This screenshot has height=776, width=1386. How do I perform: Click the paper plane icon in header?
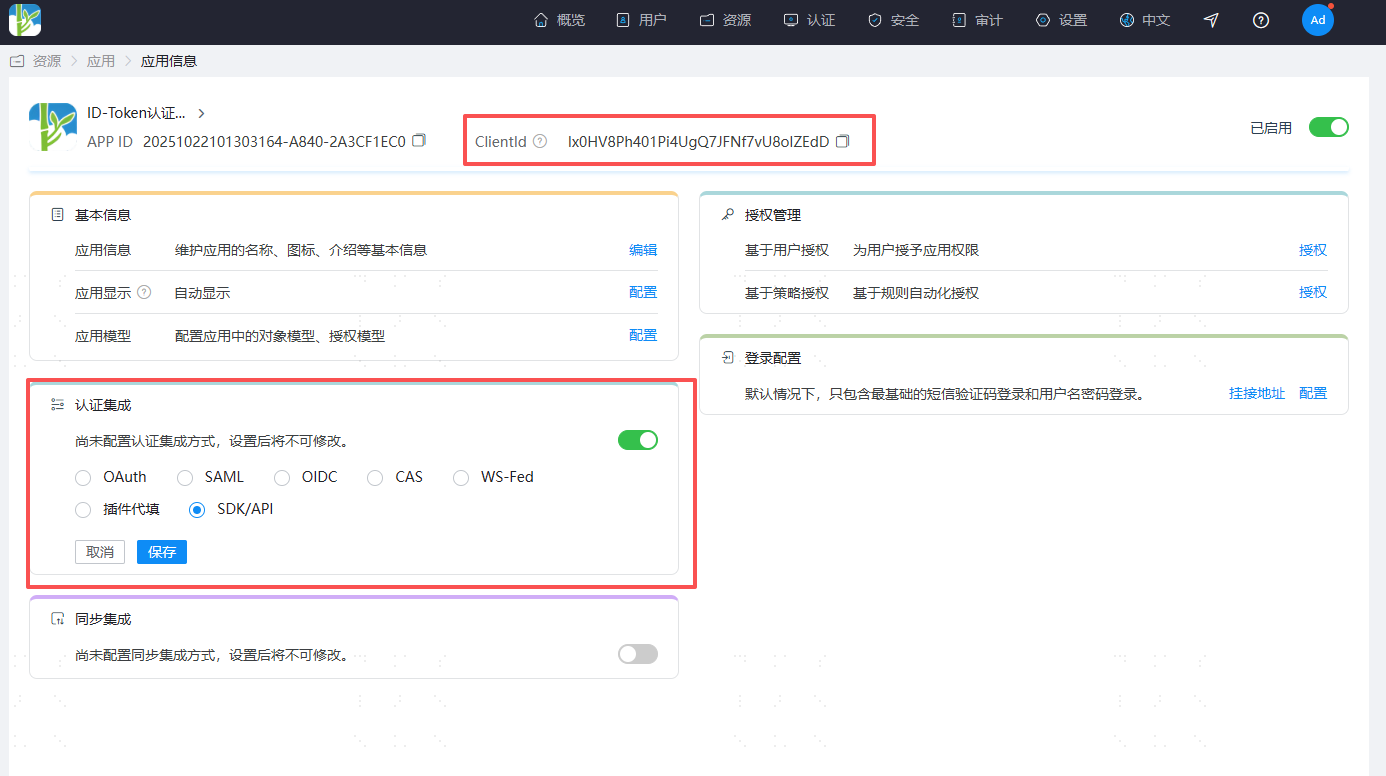(1211, 20)
